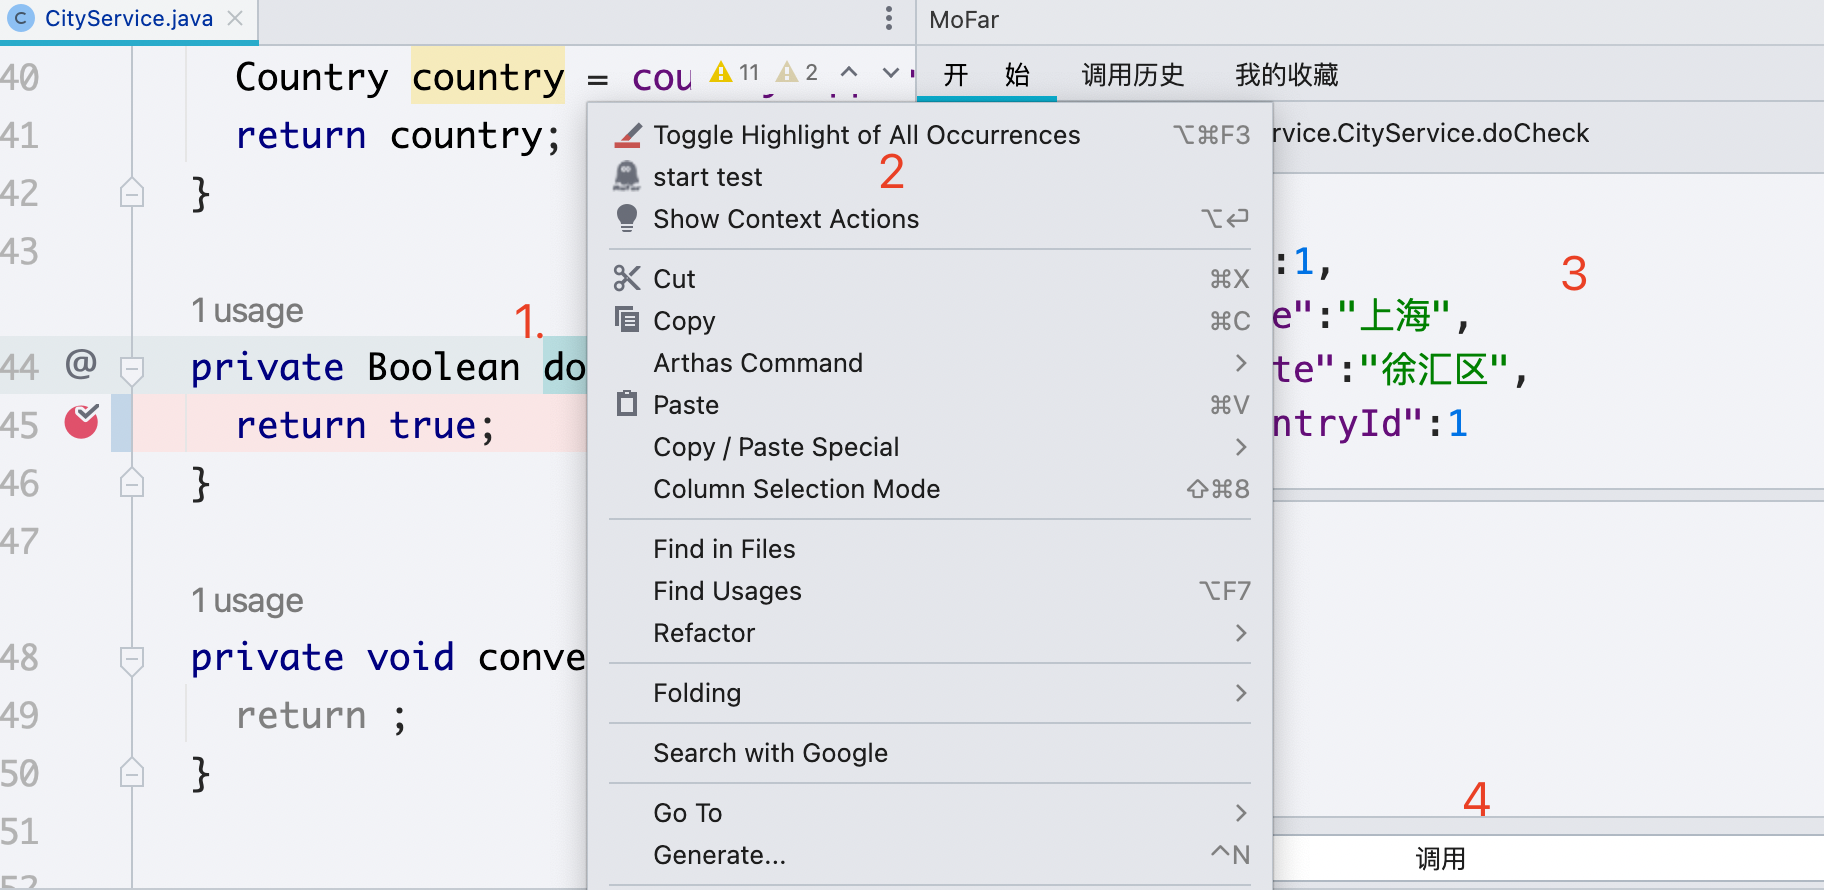Switch to the 调用历史 tab
The height and width of the screenshot is (890, 1824).
coord(1133,75)
